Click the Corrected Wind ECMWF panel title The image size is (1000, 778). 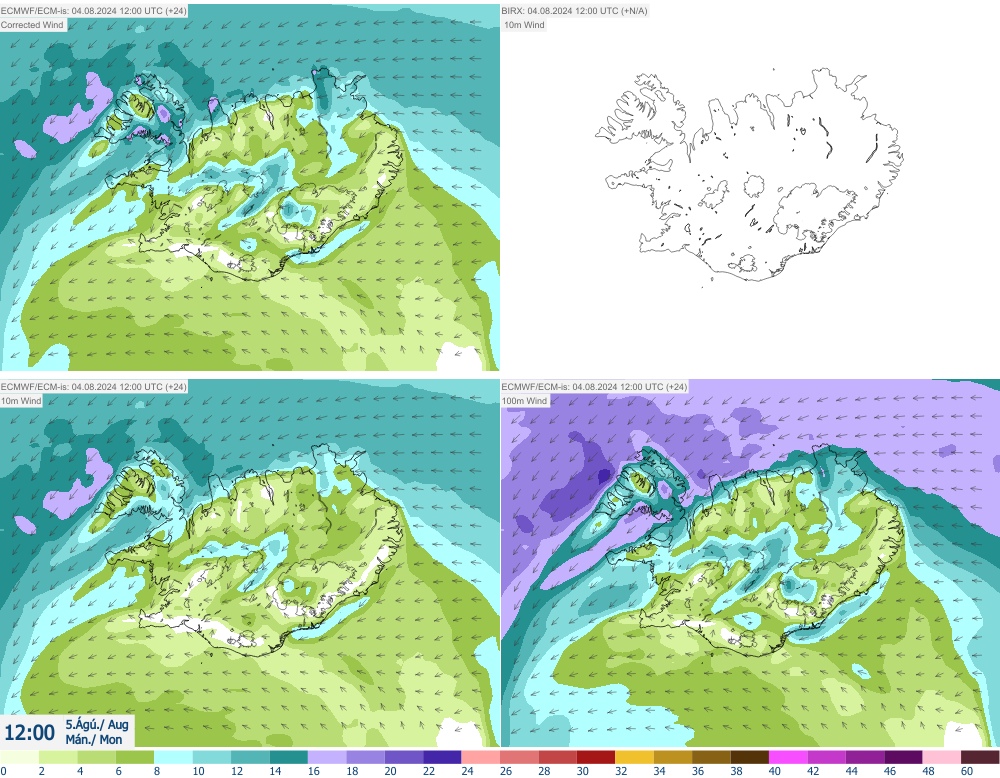click(x=94, y=11)
